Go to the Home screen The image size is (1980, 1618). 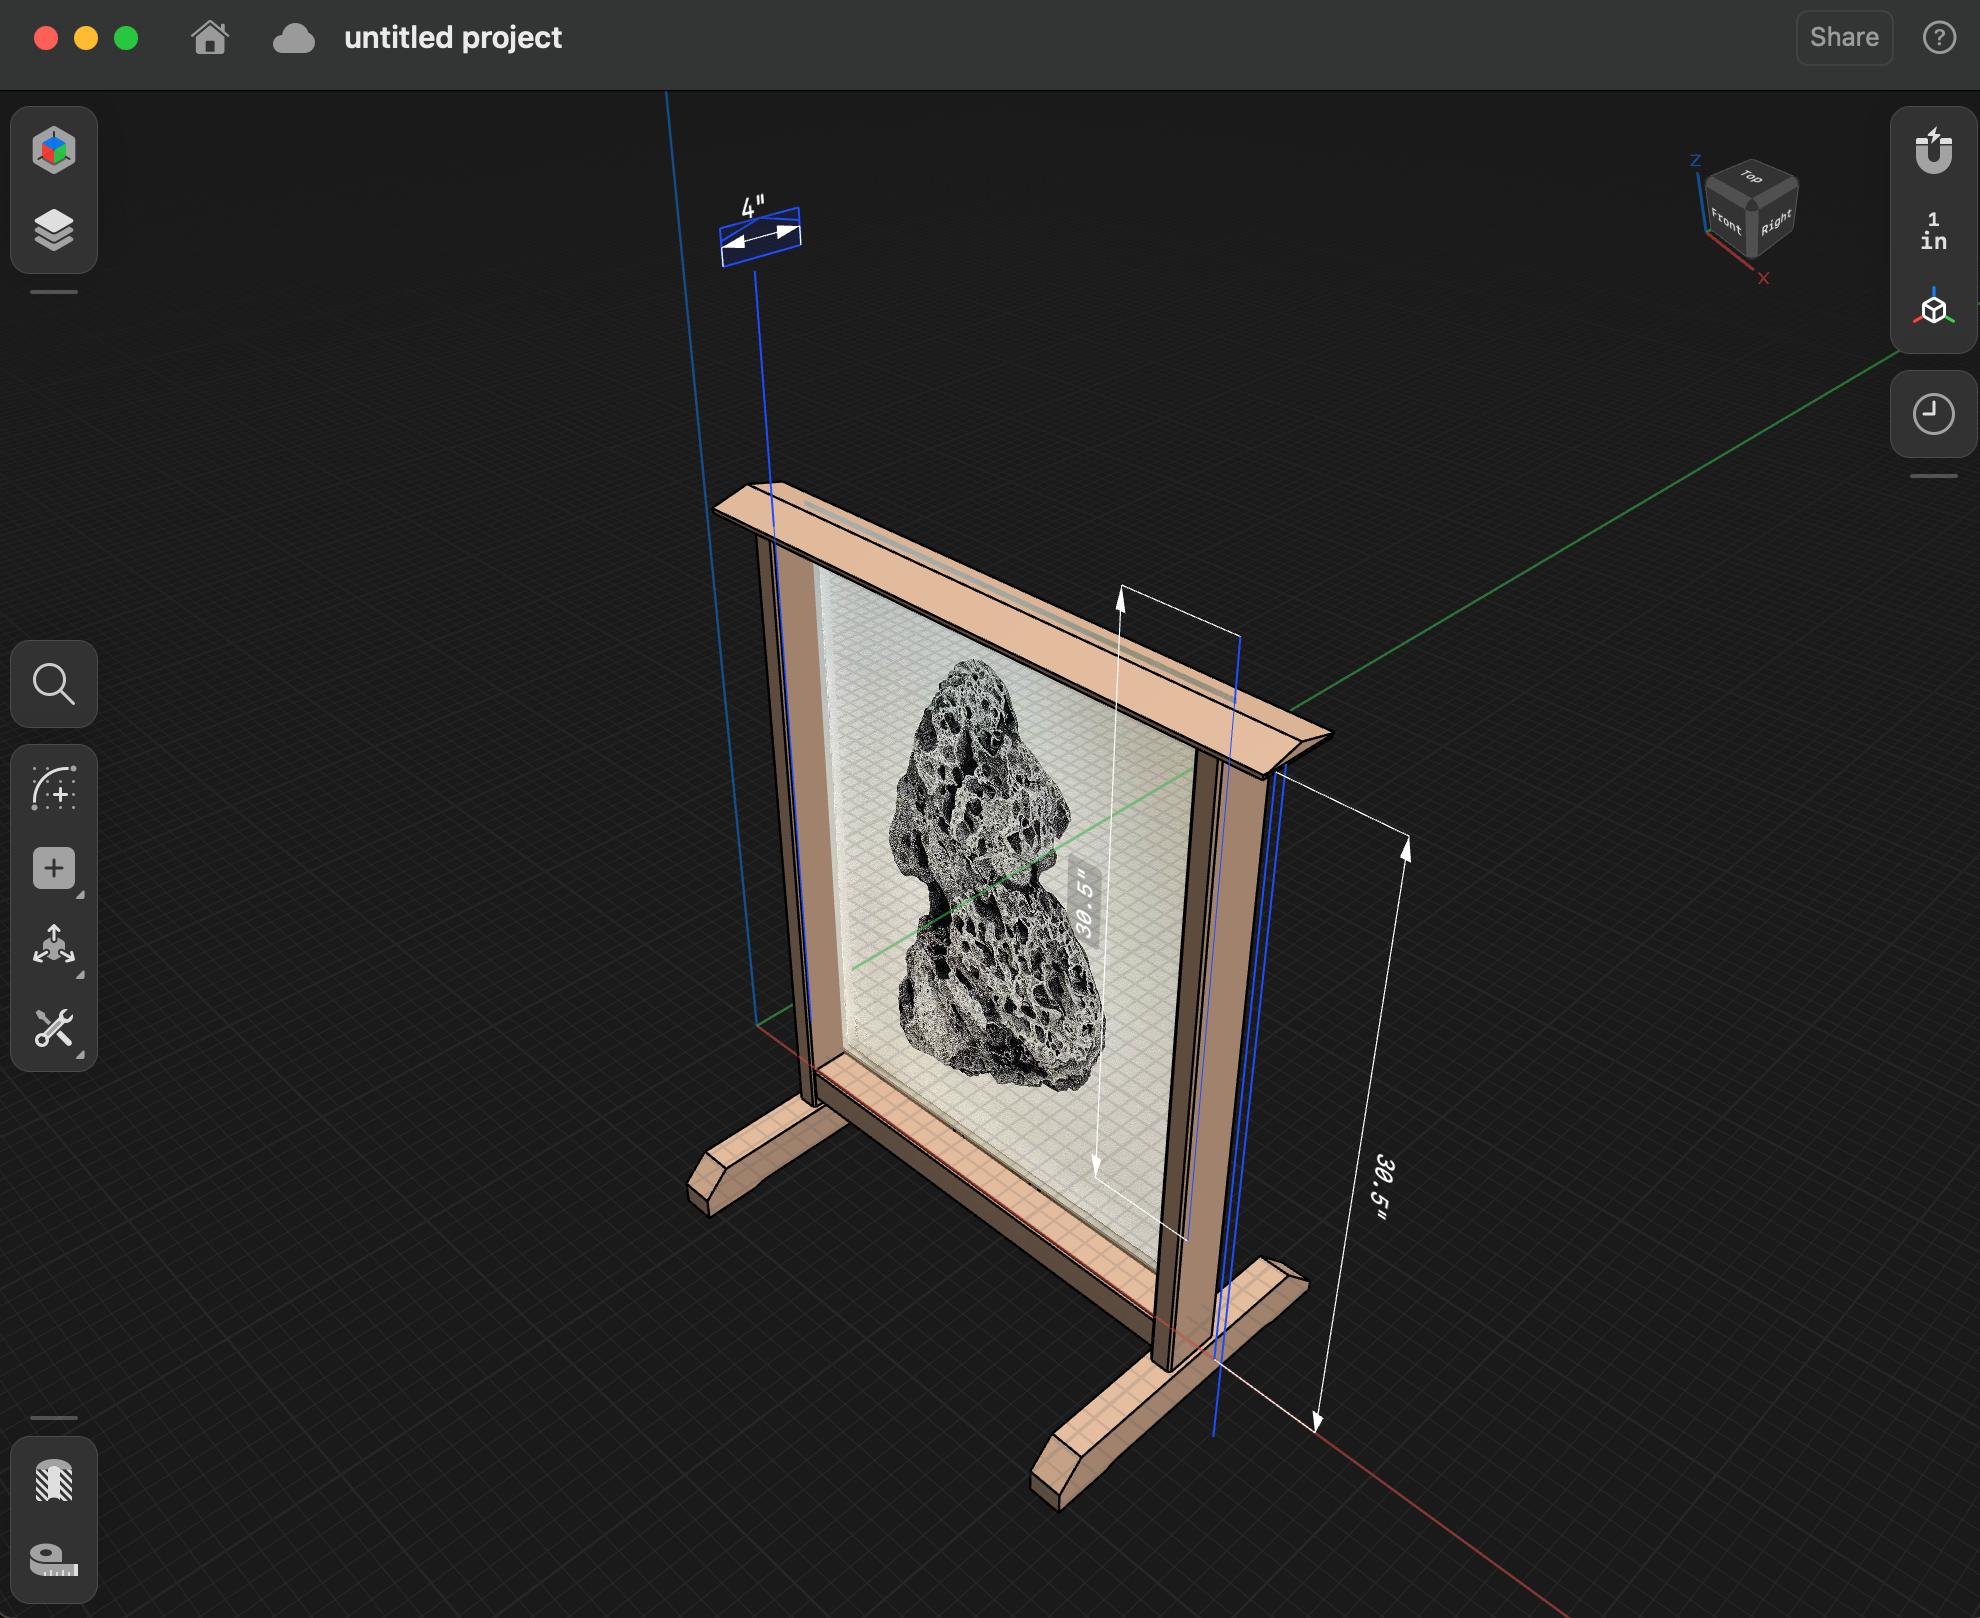[210, 38]
